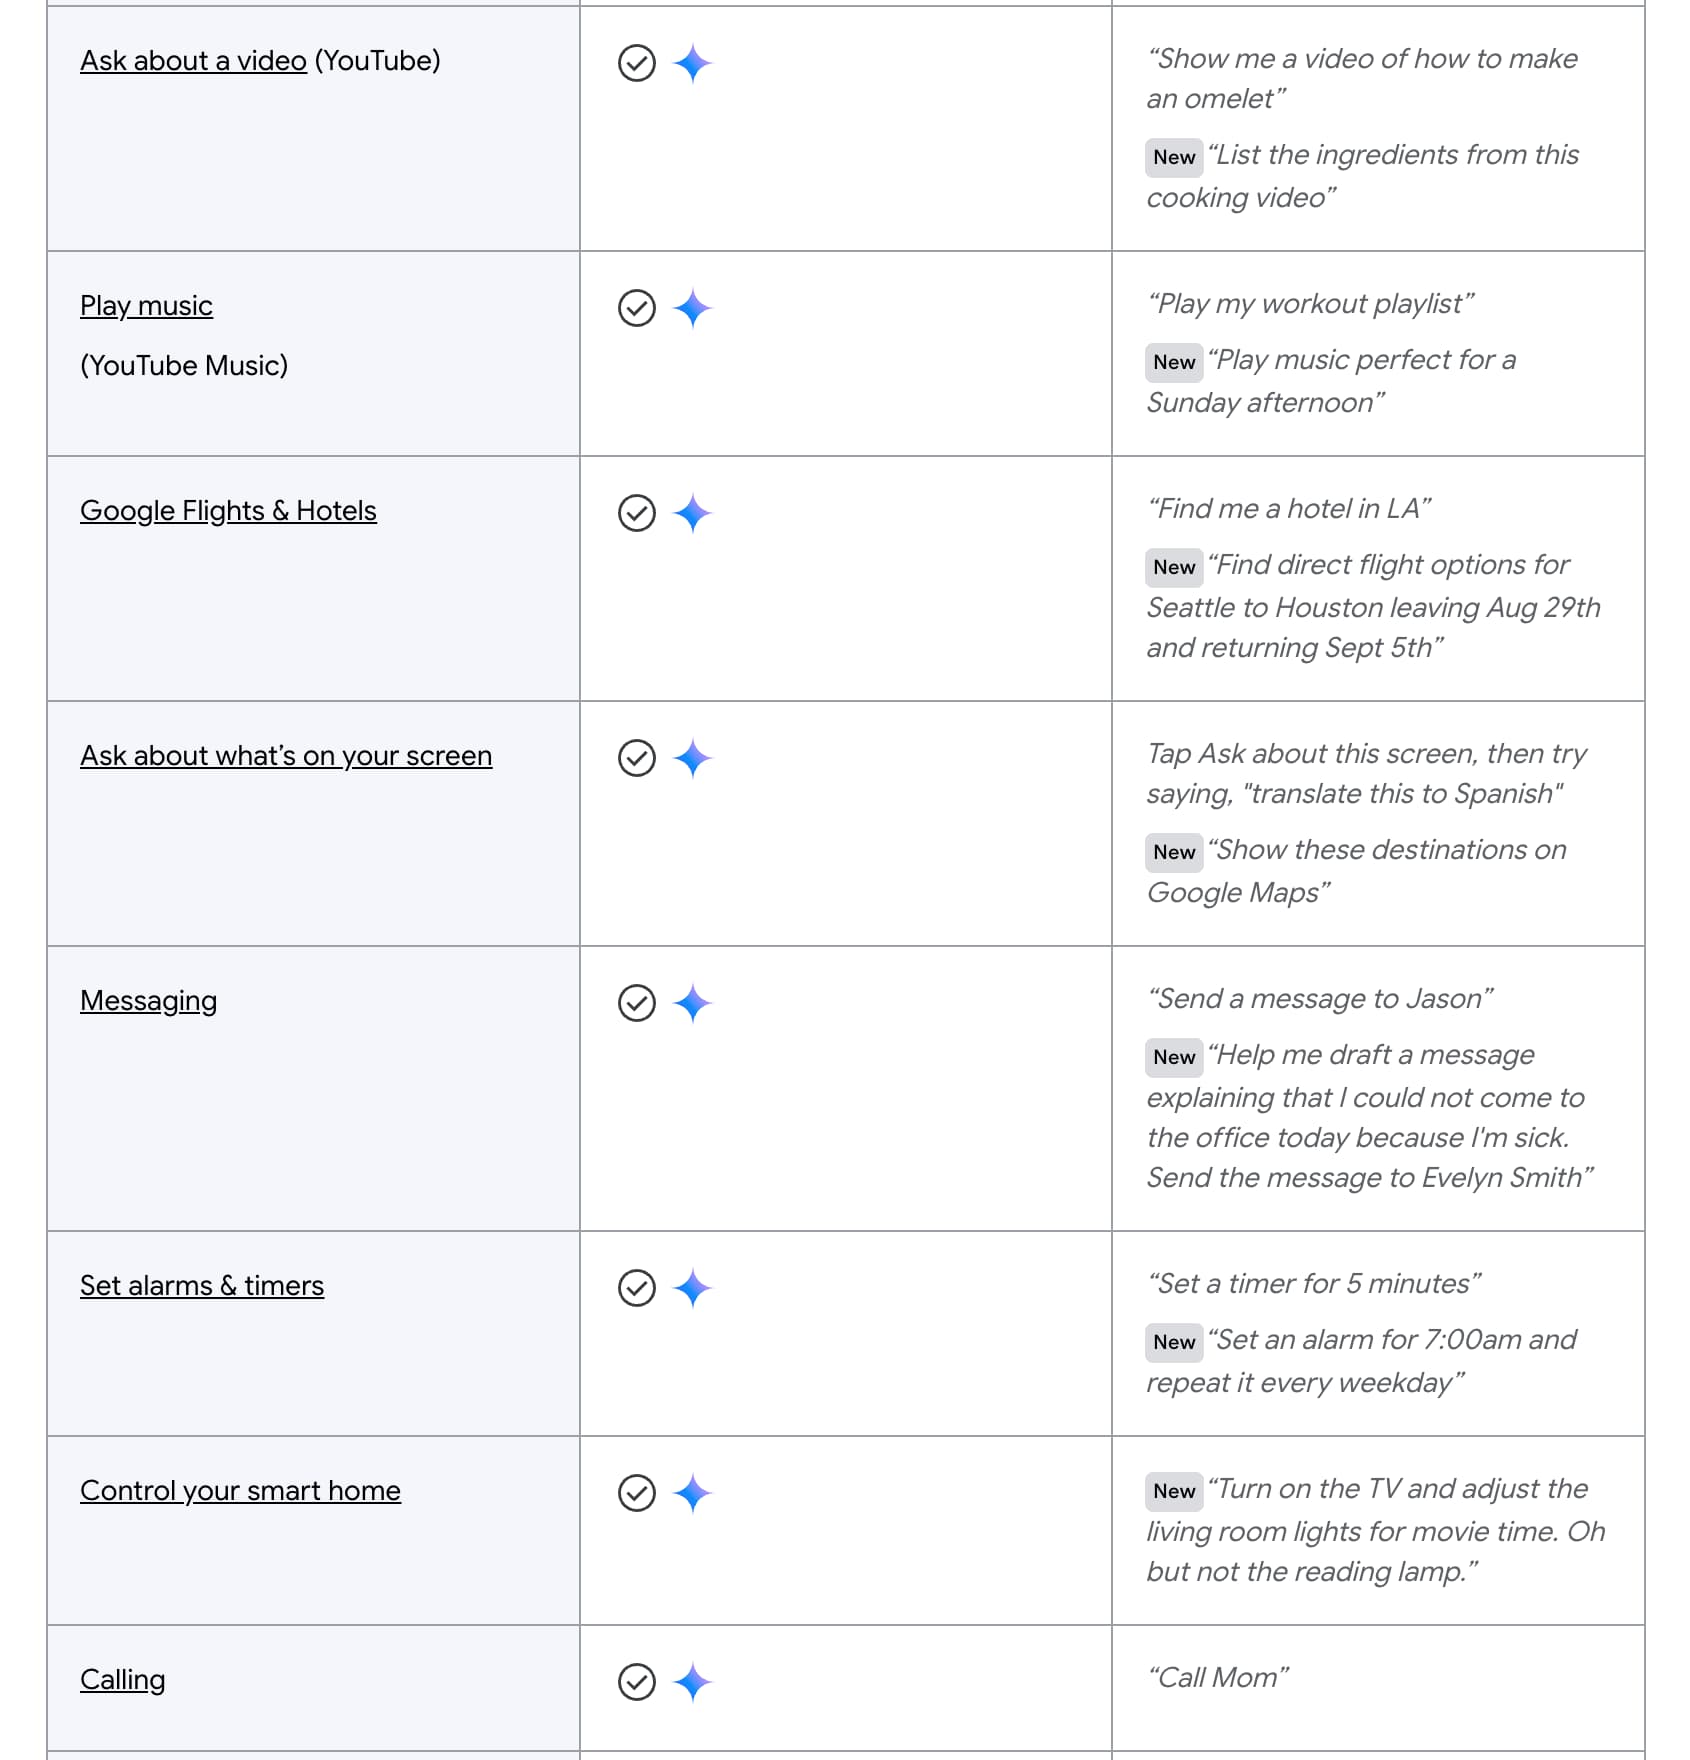Open the Google Flights & Hotels link
The image size is (1690, 1760).
click(x=228, y=511)
